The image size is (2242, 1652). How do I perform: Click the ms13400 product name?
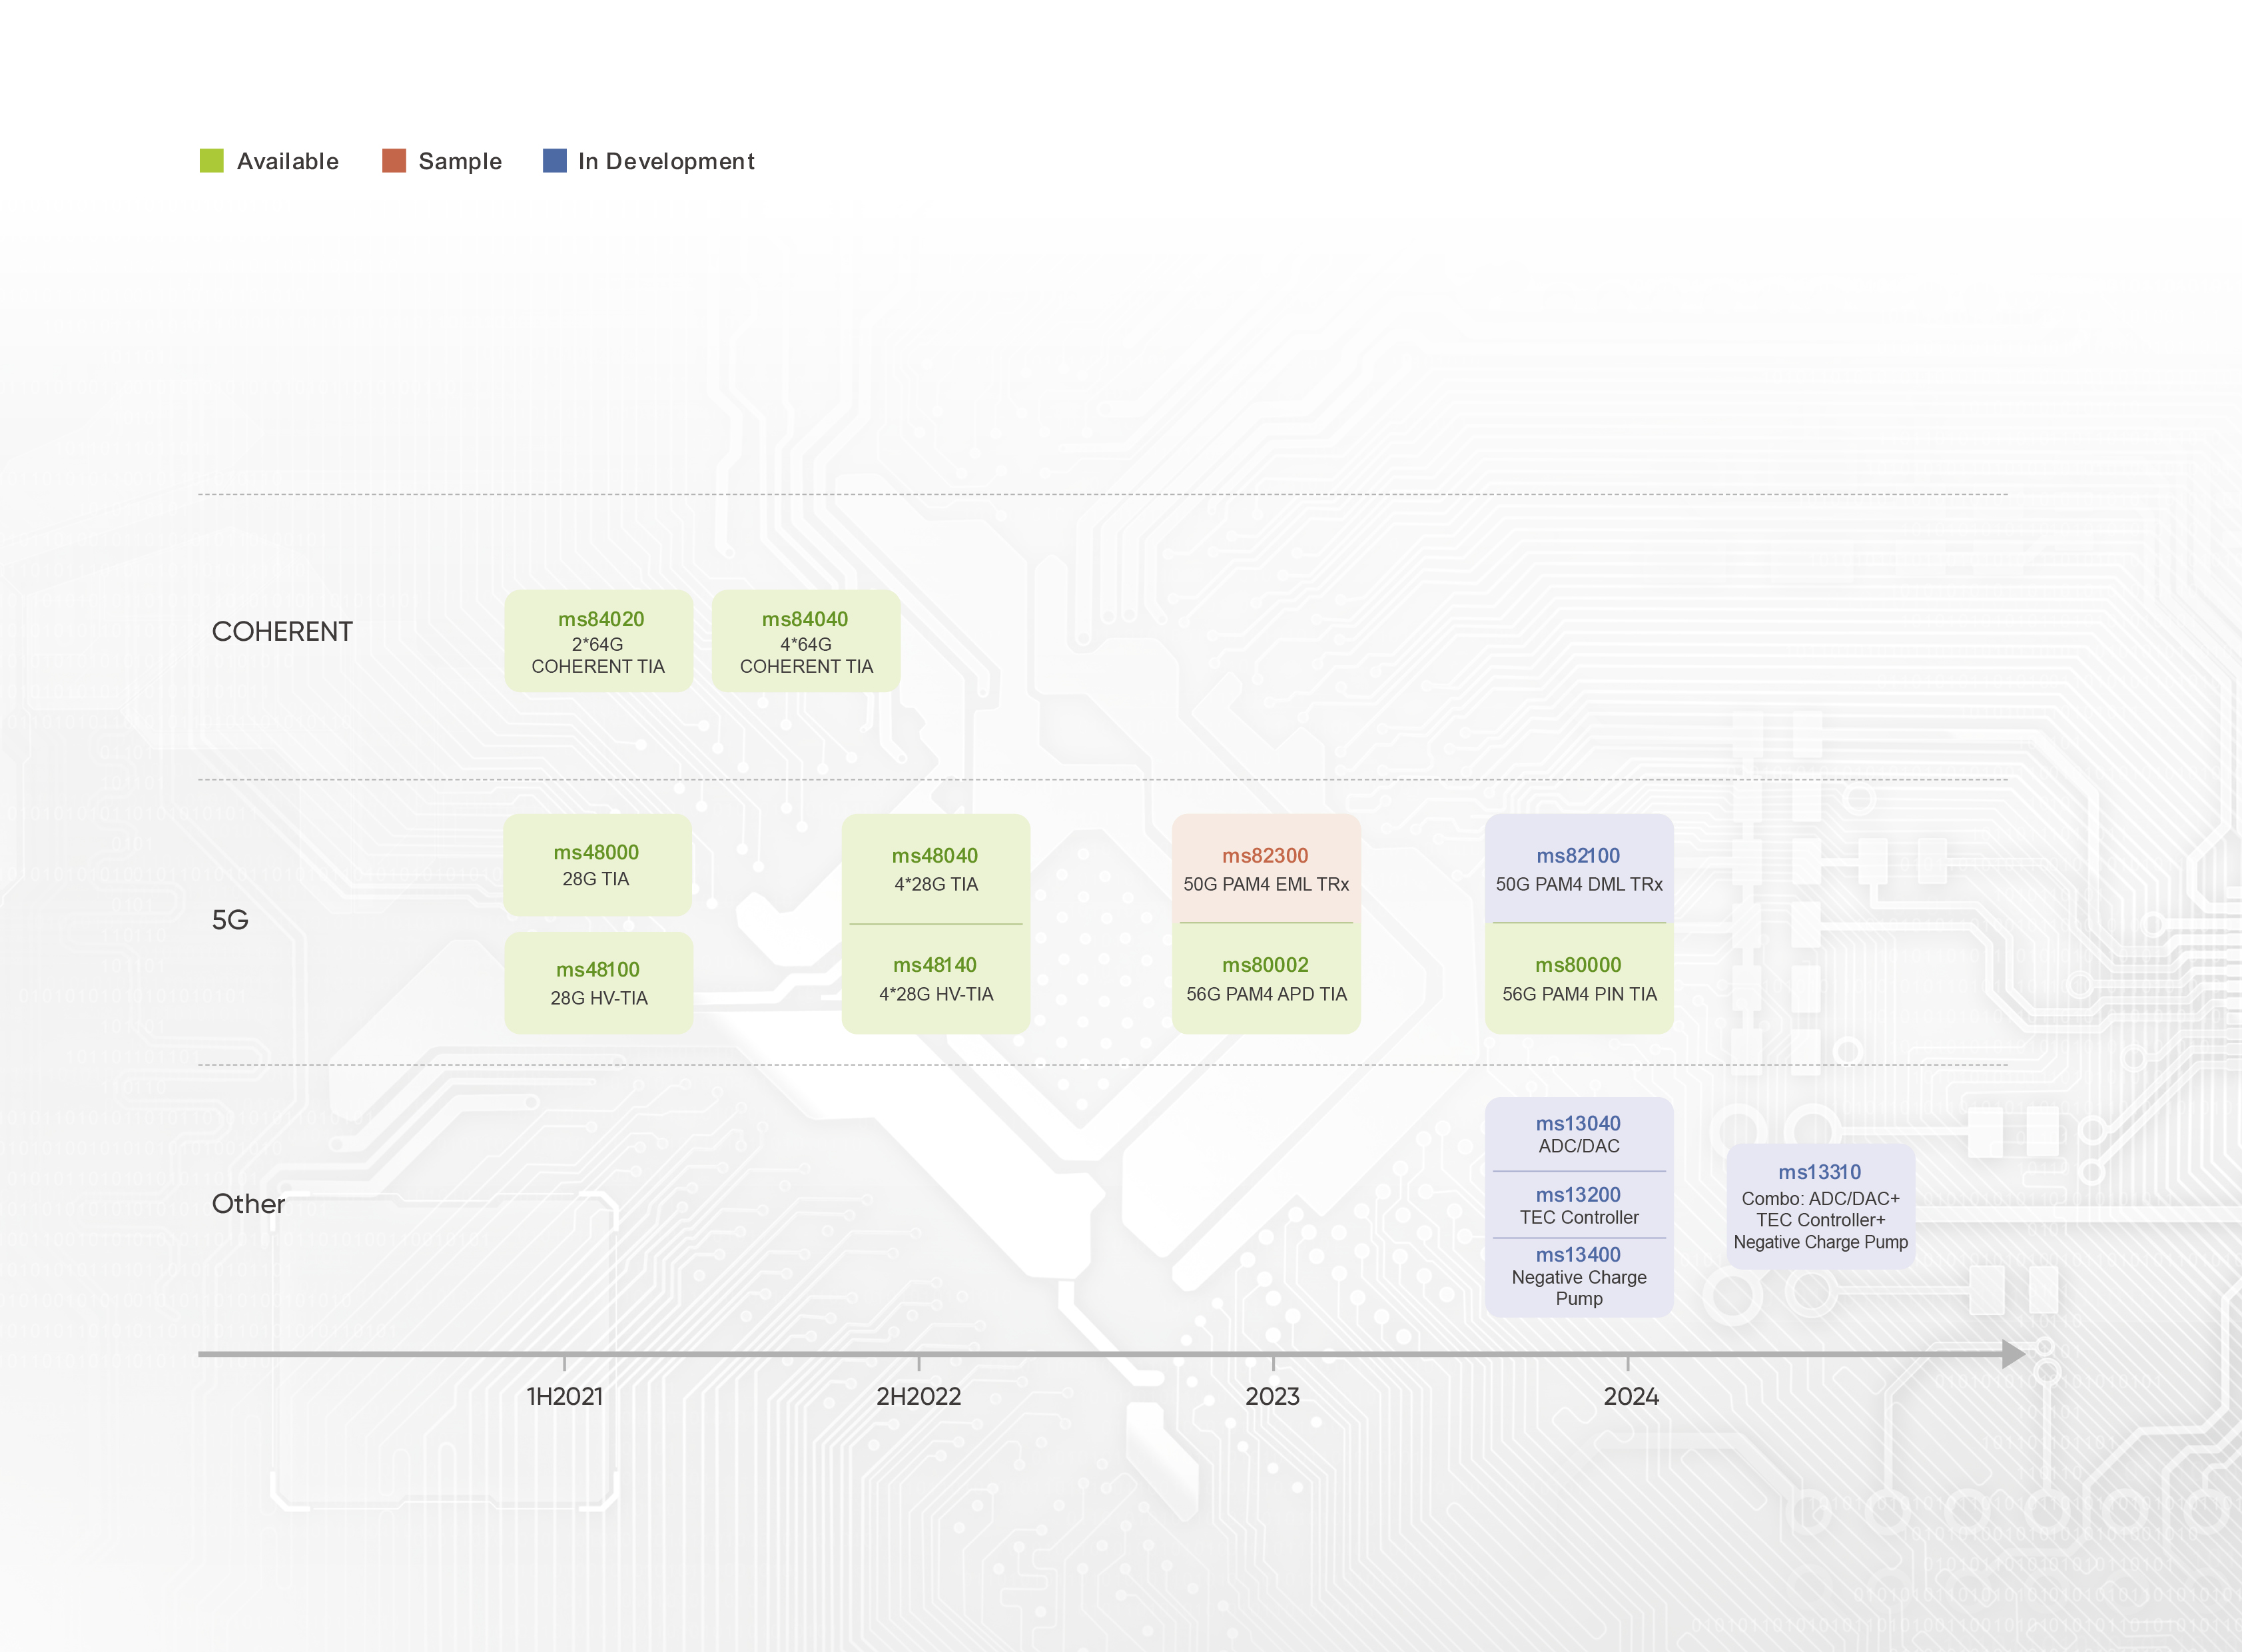click(x=1578, y=1255)
